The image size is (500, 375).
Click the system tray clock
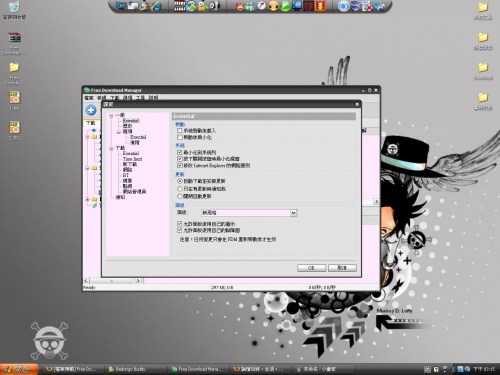[484, 369]
